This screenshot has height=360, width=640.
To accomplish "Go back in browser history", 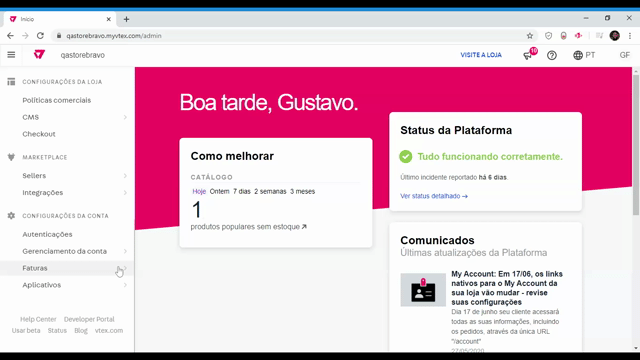I will tap(10, 36).
